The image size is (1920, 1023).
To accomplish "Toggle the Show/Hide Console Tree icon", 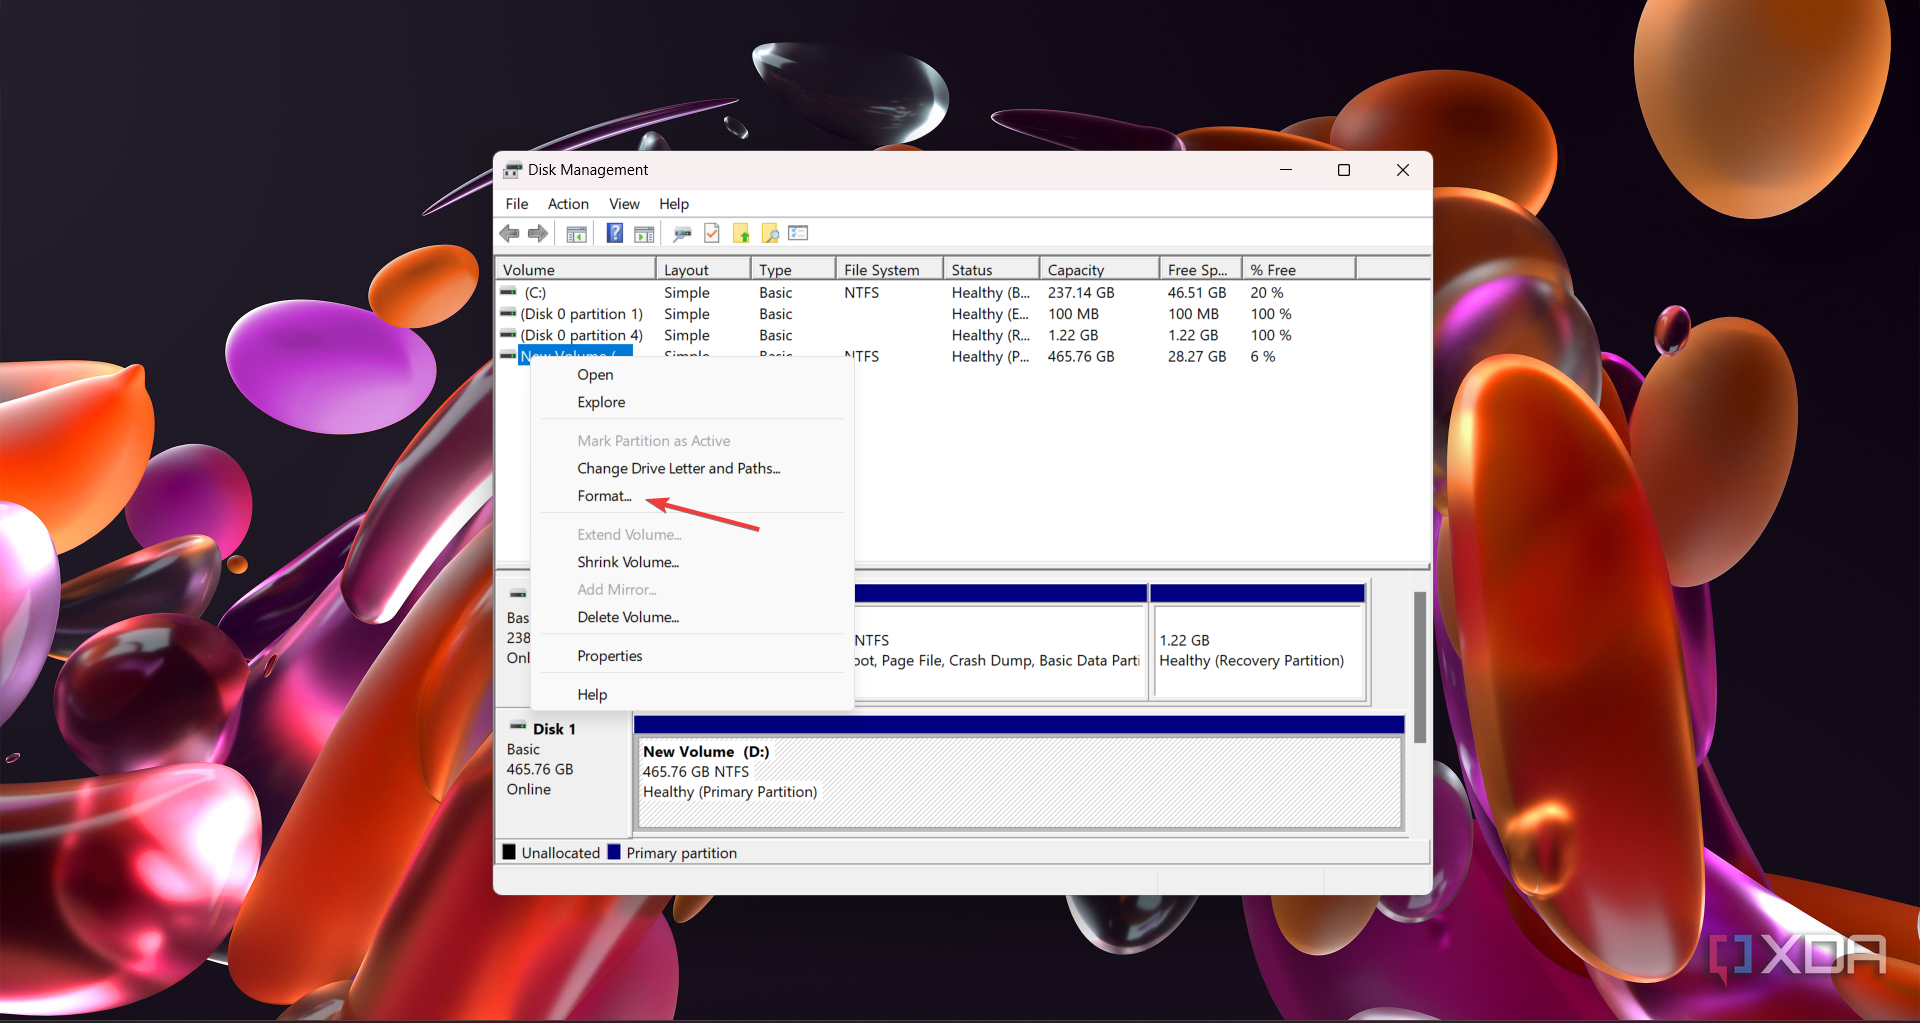I will (x=576, y=234).
